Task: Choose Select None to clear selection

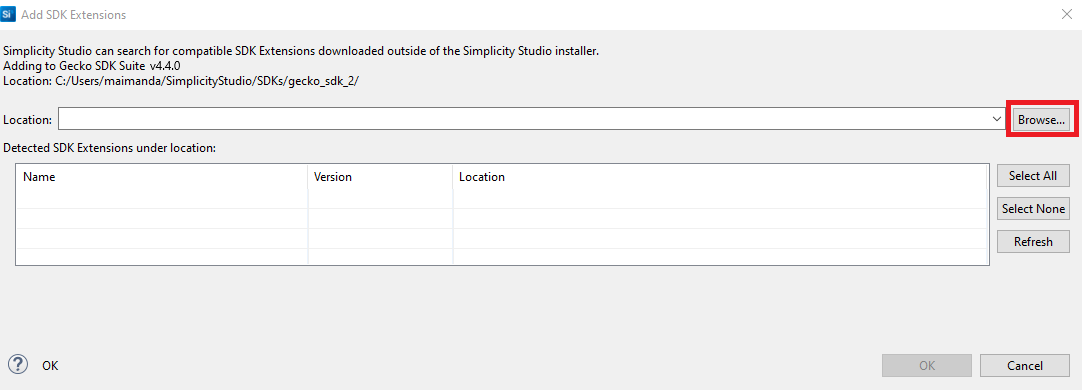Action: [1033, 208]
